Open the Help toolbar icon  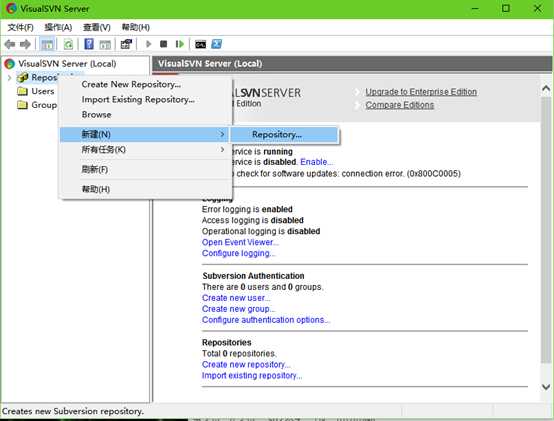pos(89,44)
